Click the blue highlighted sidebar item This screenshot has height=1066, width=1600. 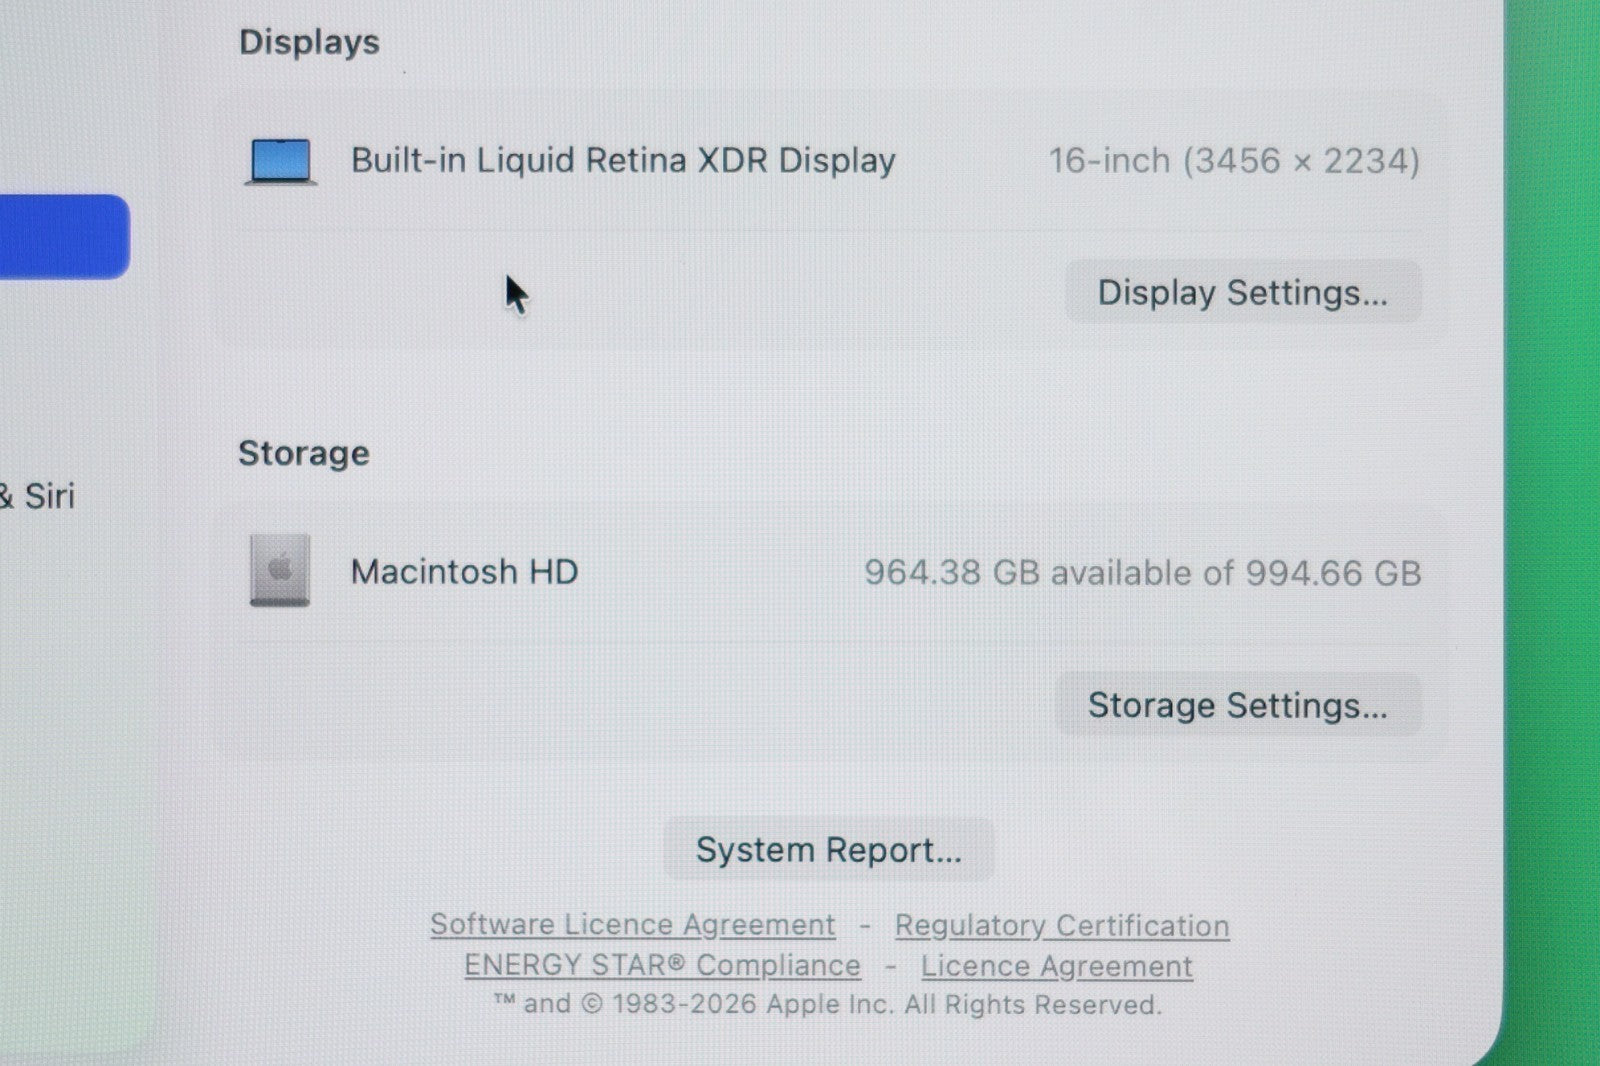pos(63,236)
